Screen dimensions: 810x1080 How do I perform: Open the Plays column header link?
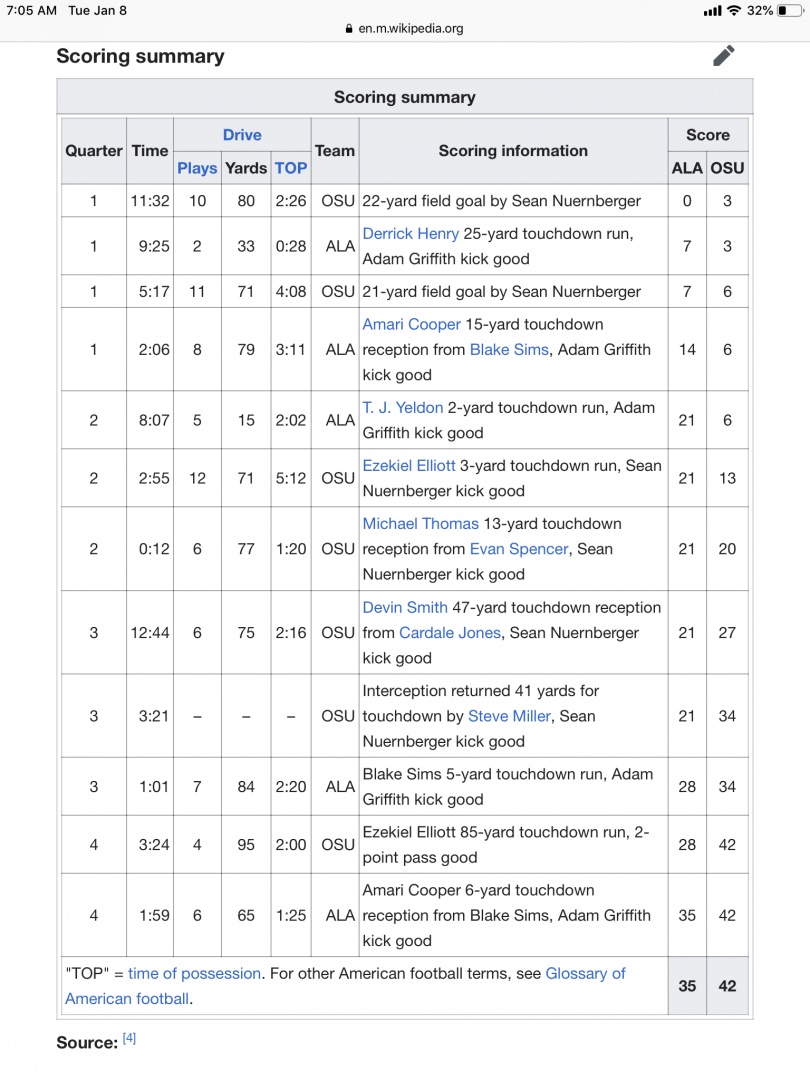pos(197,168)
